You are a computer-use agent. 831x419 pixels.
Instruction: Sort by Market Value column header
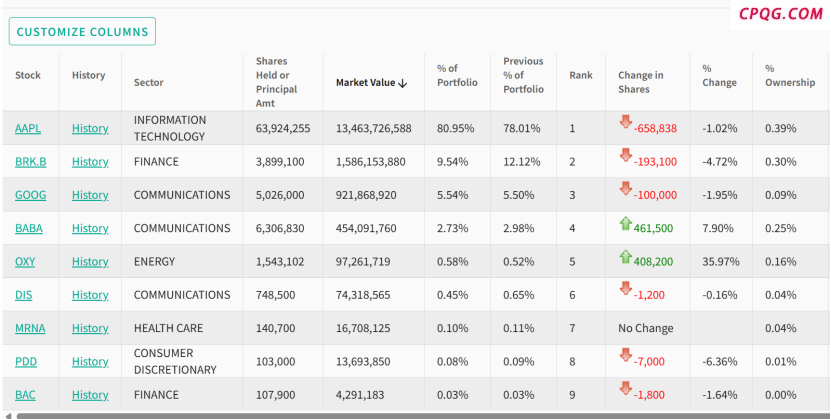click(372, 83)
